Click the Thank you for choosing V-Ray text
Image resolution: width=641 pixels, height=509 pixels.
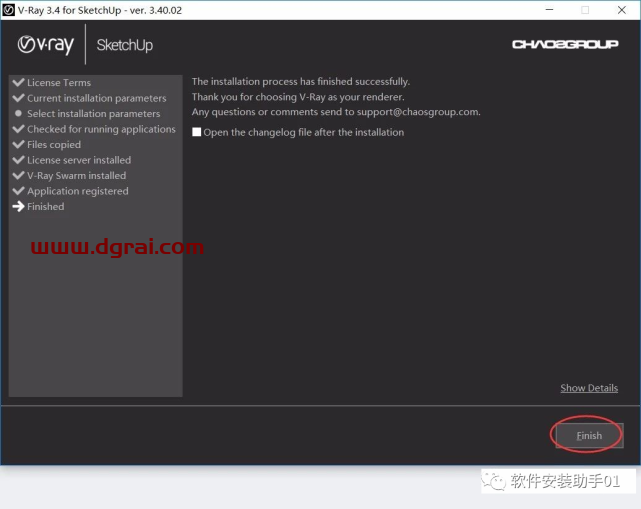tap(298, 97)
